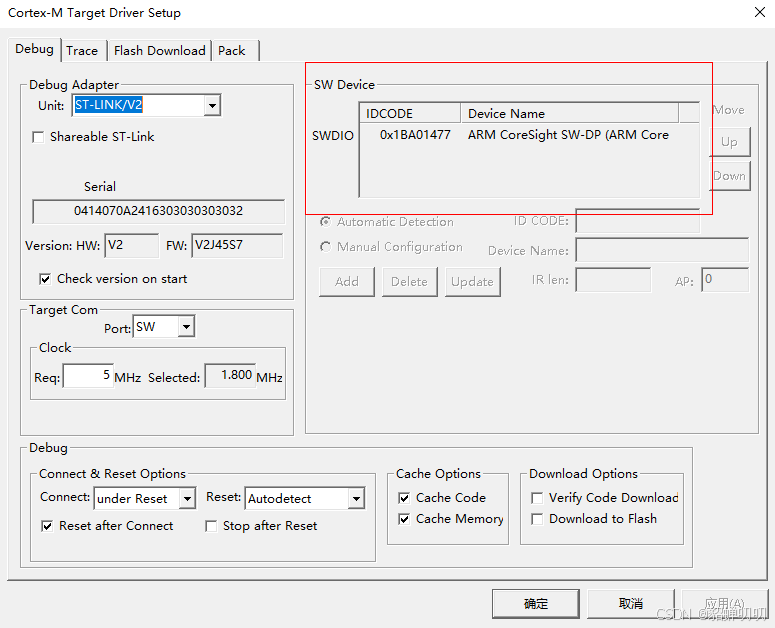
Task: Click the FW version V2J45S7 field
Action: click(x=237, y=246)
